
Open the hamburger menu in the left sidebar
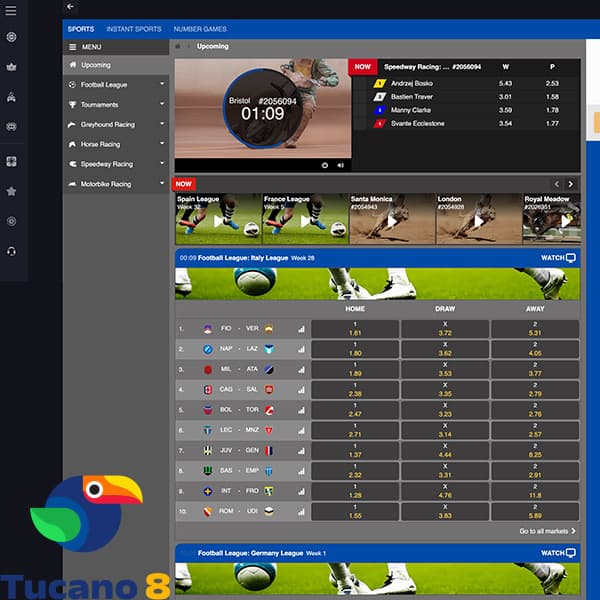11,10
